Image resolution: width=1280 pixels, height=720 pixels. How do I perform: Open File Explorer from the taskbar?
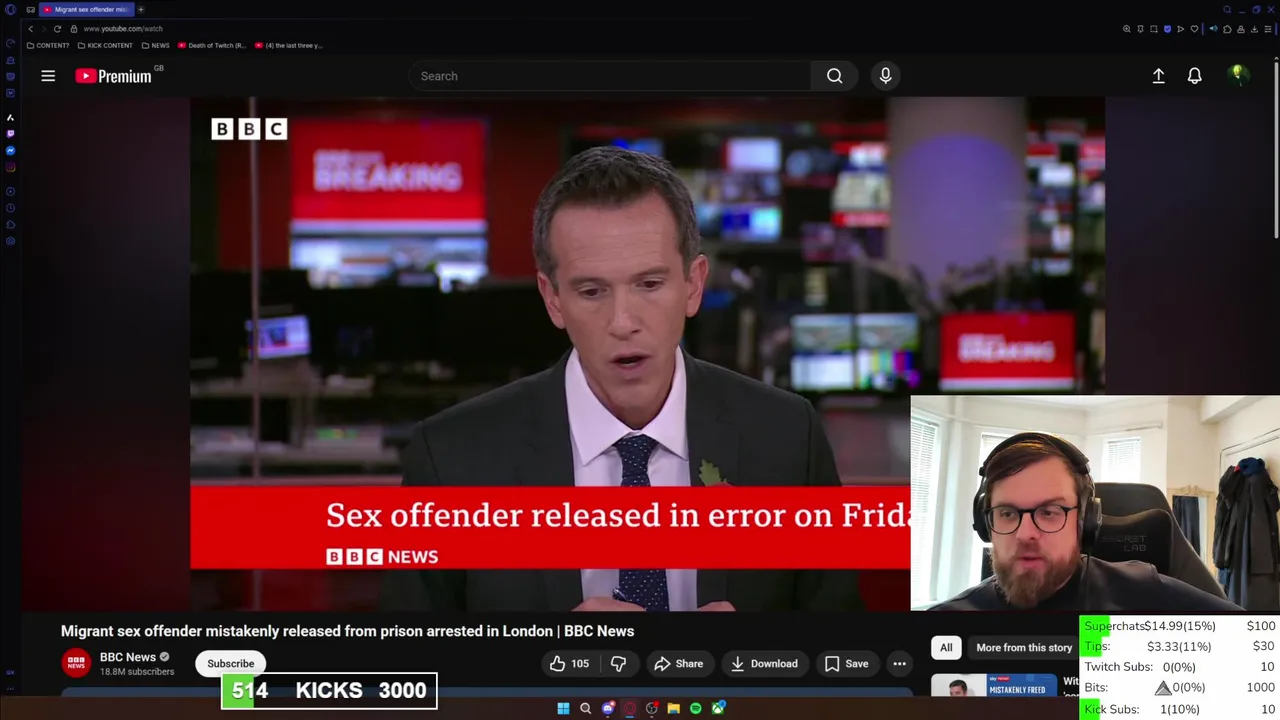point(674,709)
